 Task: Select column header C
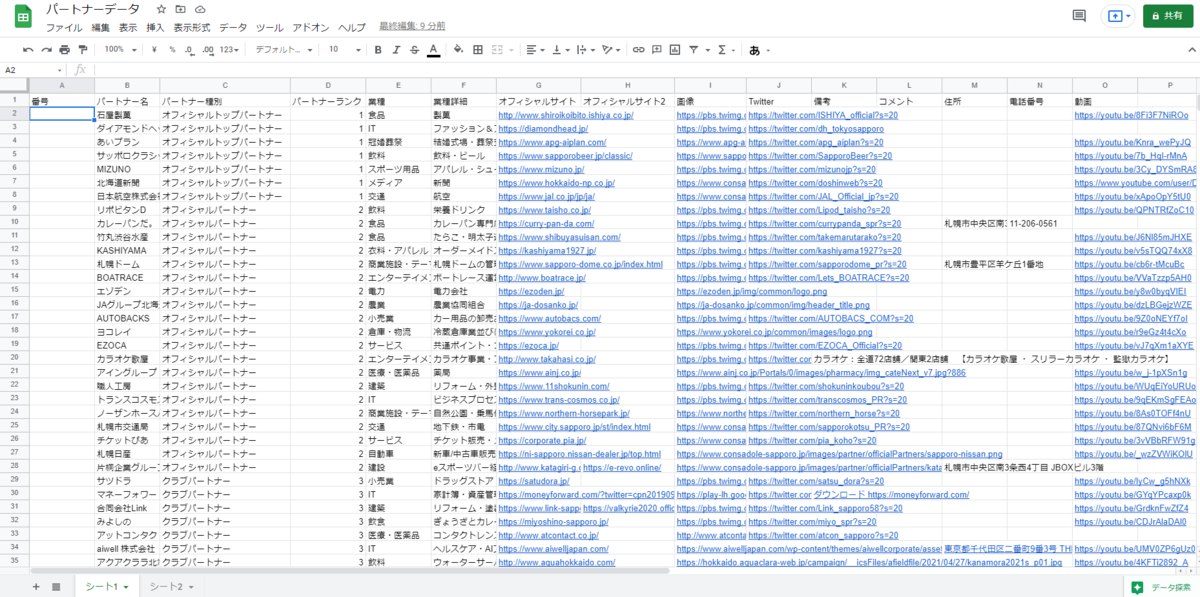click(x=225, y=86)
